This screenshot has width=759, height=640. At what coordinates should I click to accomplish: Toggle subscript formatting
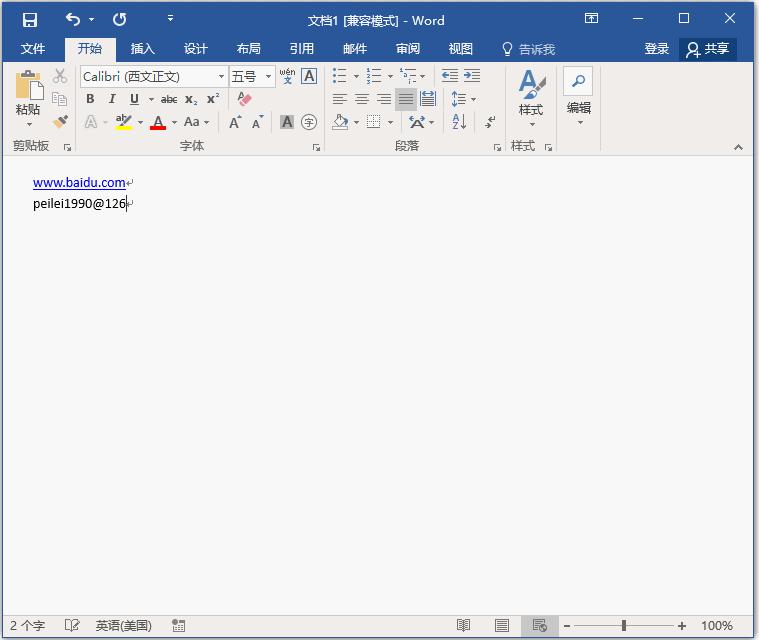pos(191,99)
